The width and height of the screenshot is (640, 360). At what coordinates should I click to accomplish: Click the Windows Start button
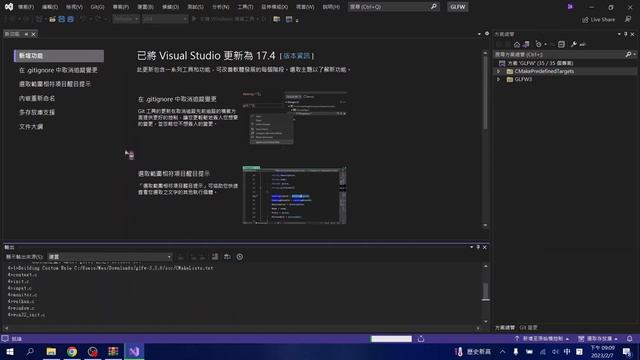click(10, 351)
